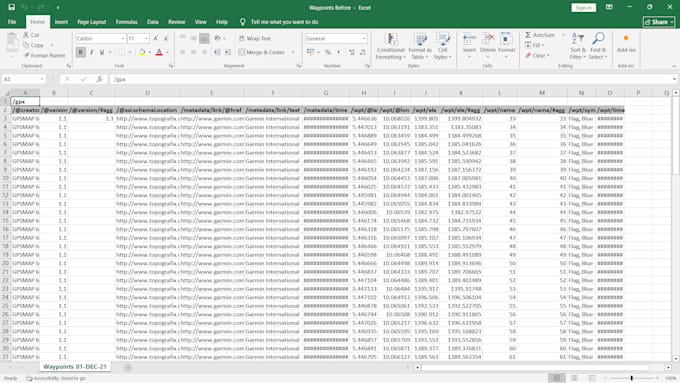Switch to the Review tab
The image size is (680, 383).
(177, 22)
